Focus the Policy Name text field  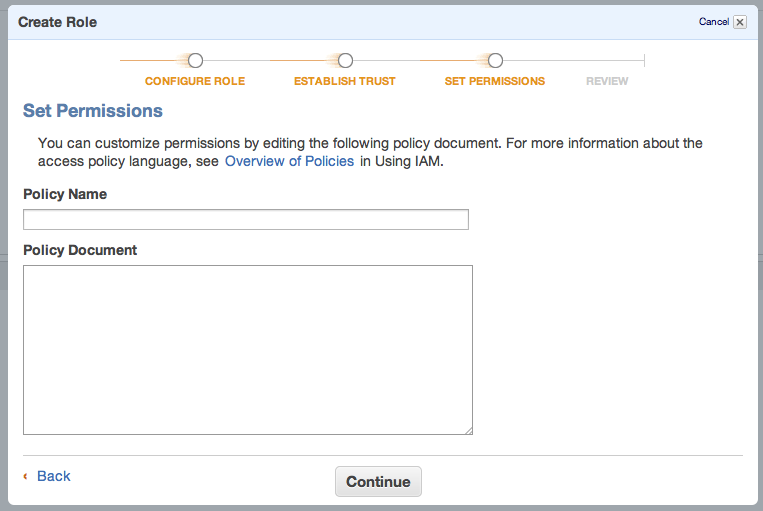246,220
